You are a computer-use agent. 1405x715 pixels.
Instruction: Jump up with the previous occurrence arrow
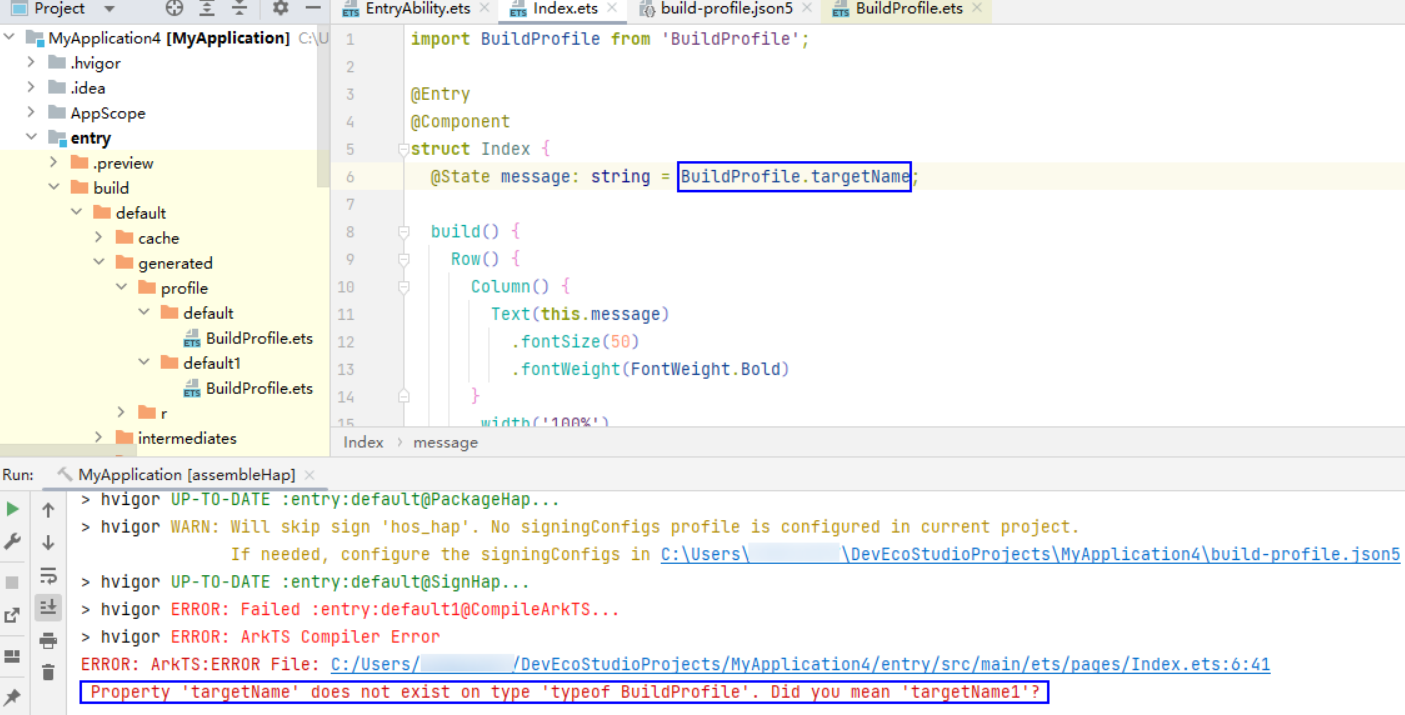[47, 510]
